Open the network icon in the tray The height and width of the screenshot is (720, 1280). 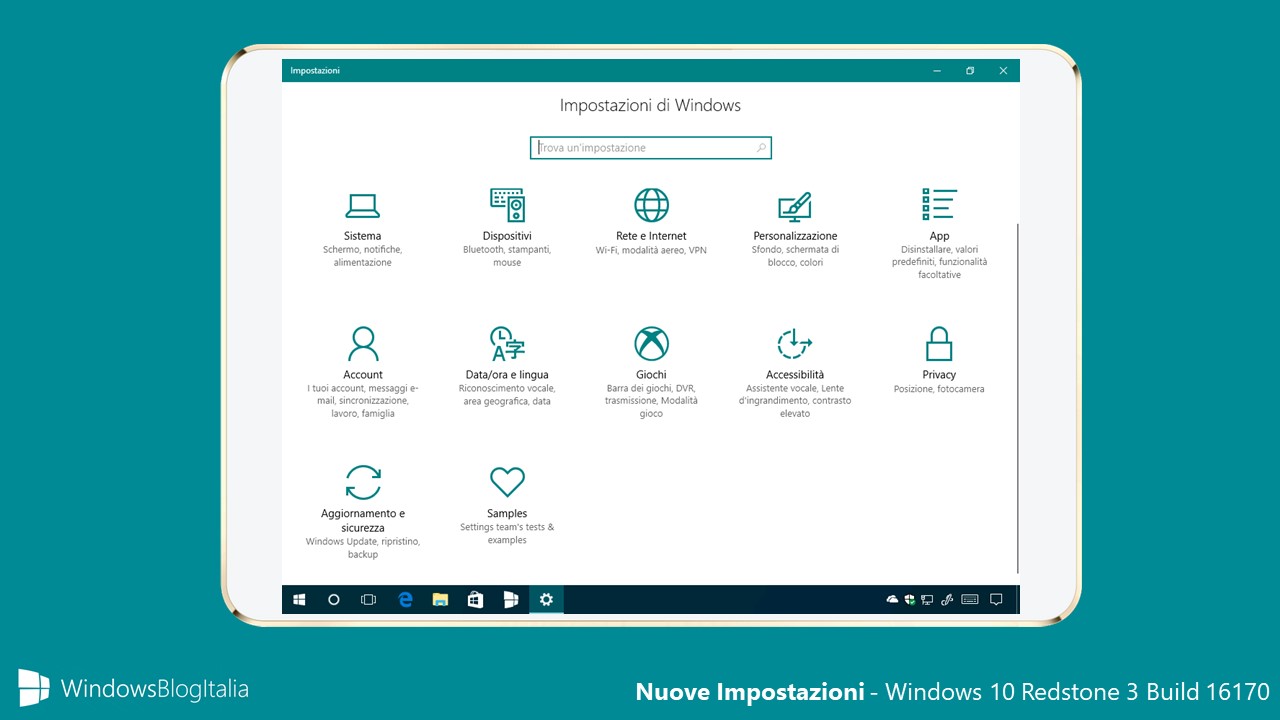pyautogui.click(x=927, y=599)
